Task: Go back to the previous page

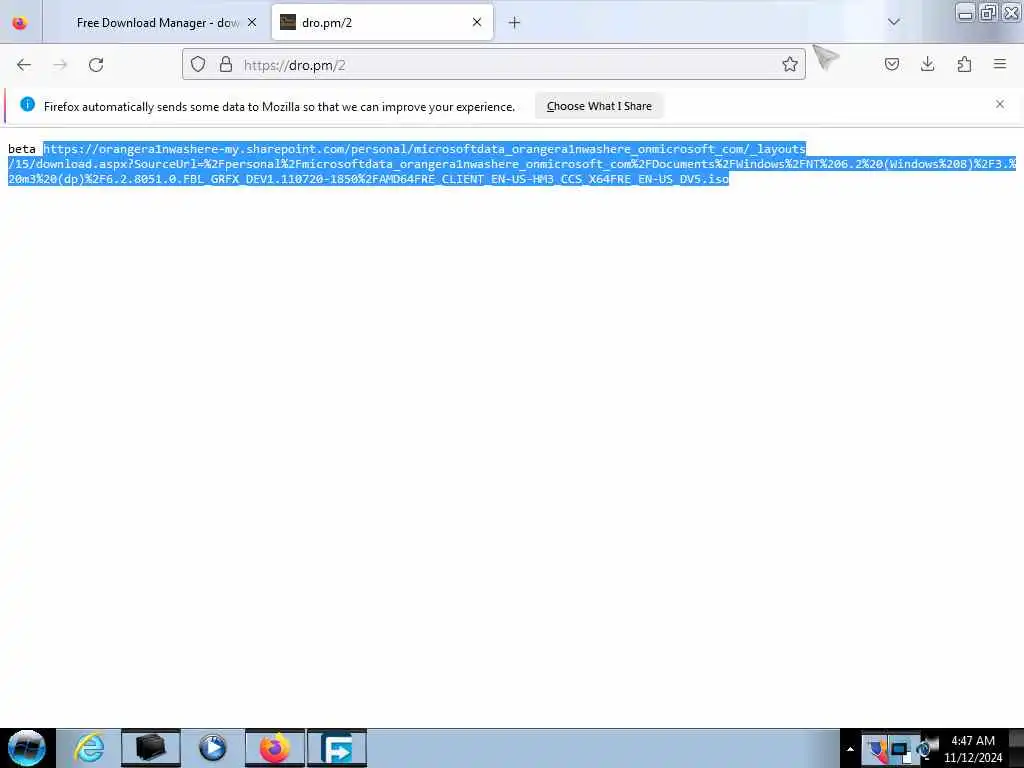Action: 24,65
